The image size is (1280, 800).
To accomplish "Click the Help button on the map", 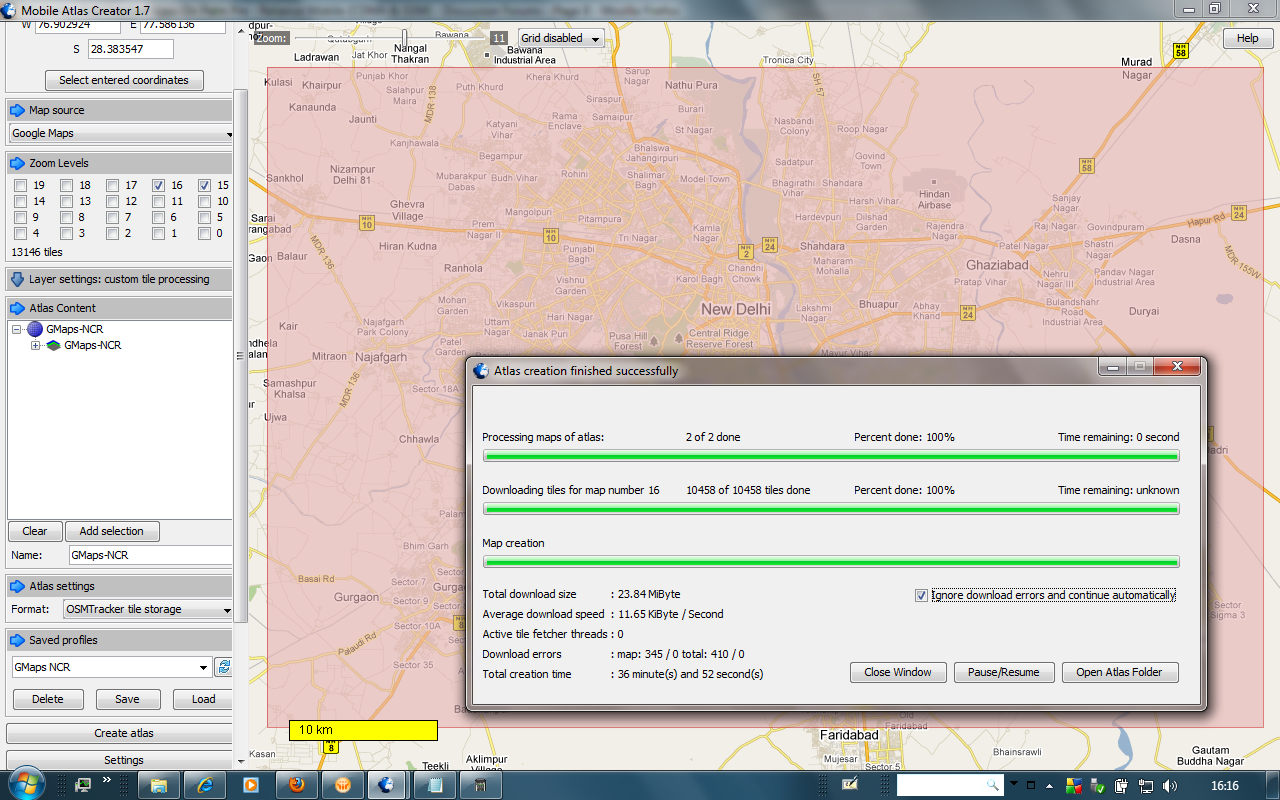I will coord(1247,38).
